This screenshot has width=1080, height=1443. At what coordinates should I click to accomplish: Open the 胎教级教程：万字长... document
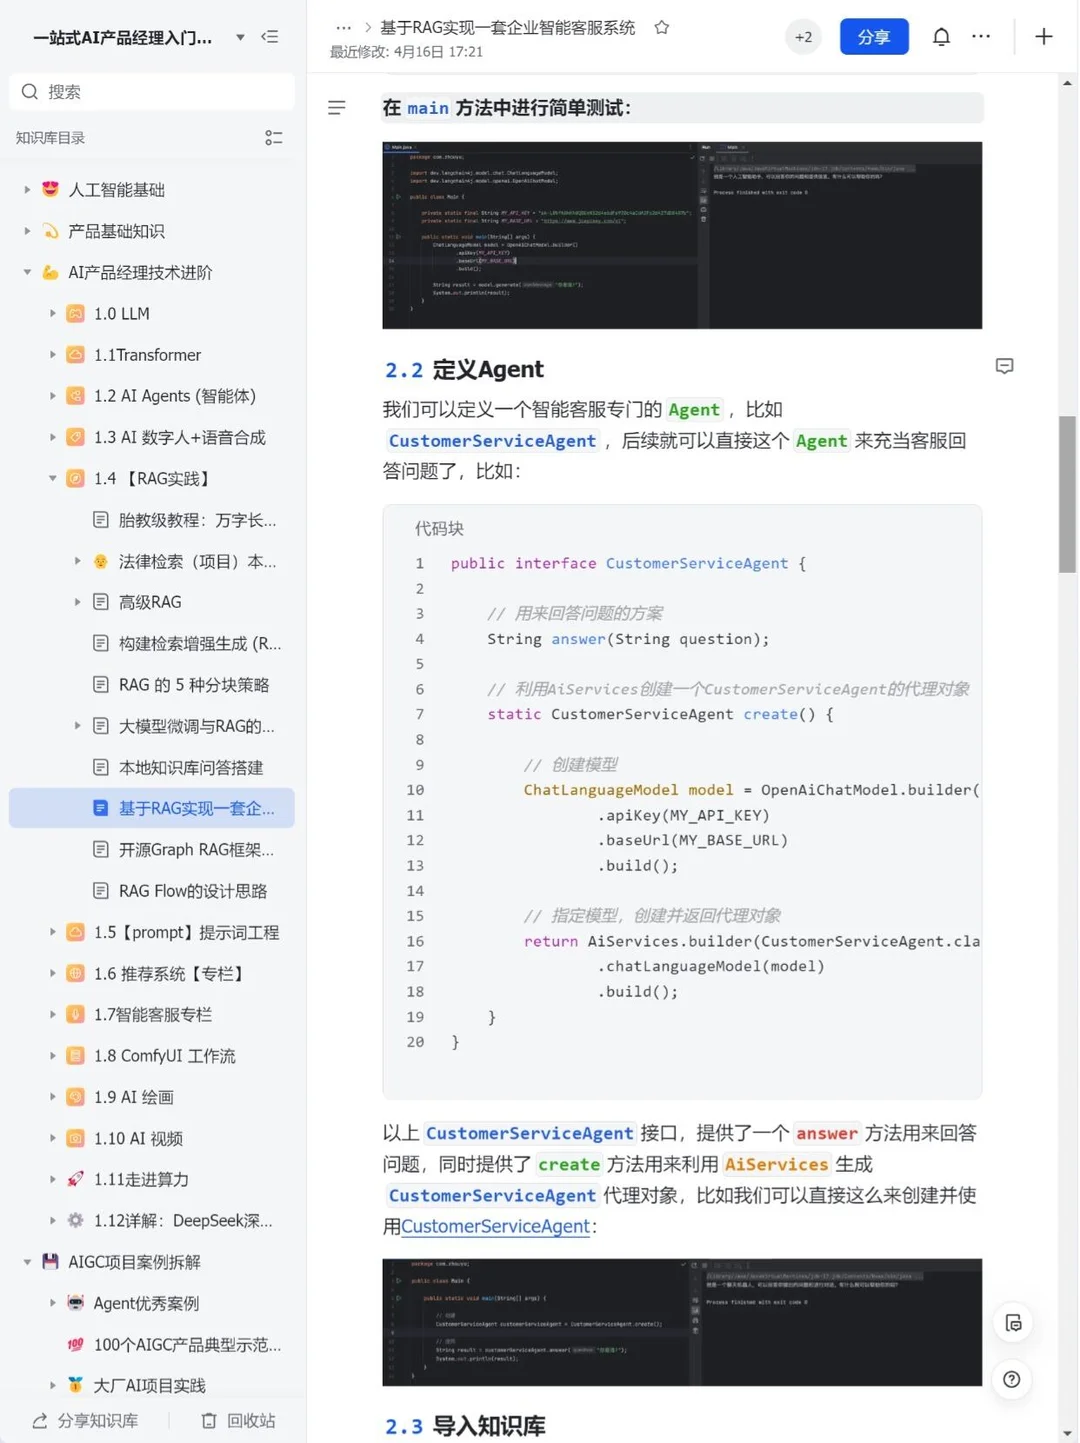pyautogui.click(x=197, y=520)
